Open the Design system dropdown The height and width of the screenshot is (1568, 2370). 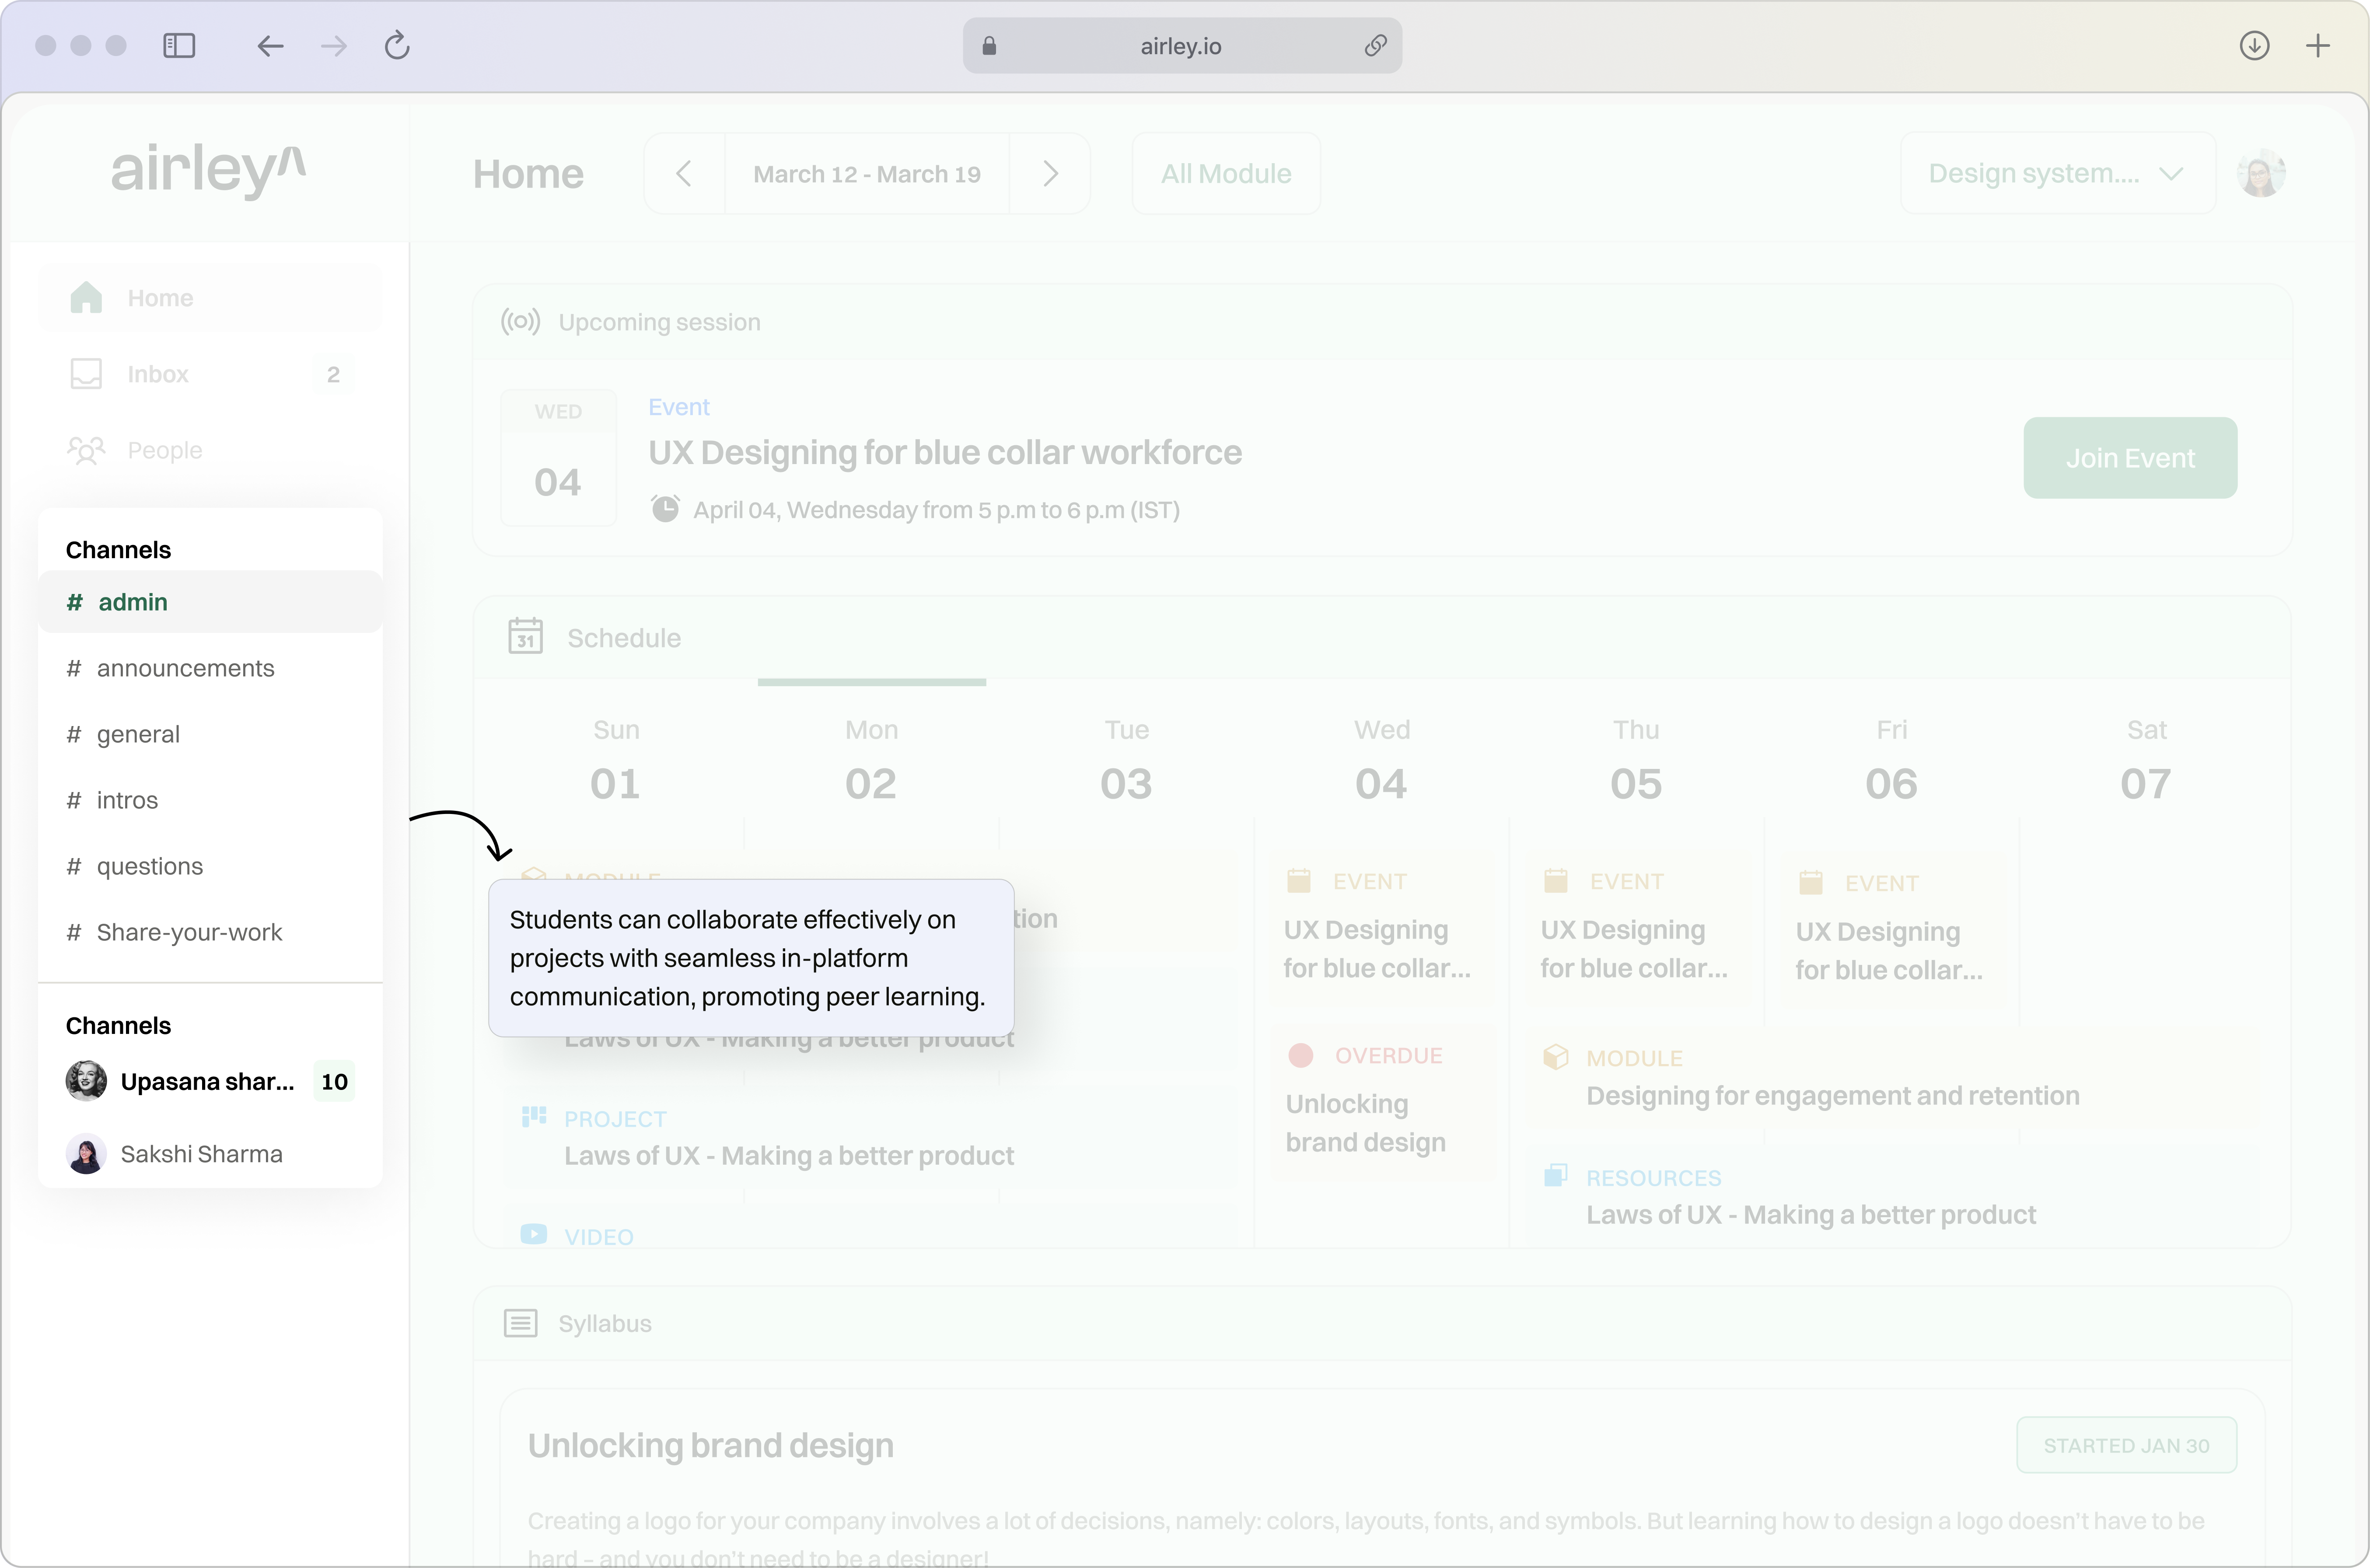(2058, 173)
